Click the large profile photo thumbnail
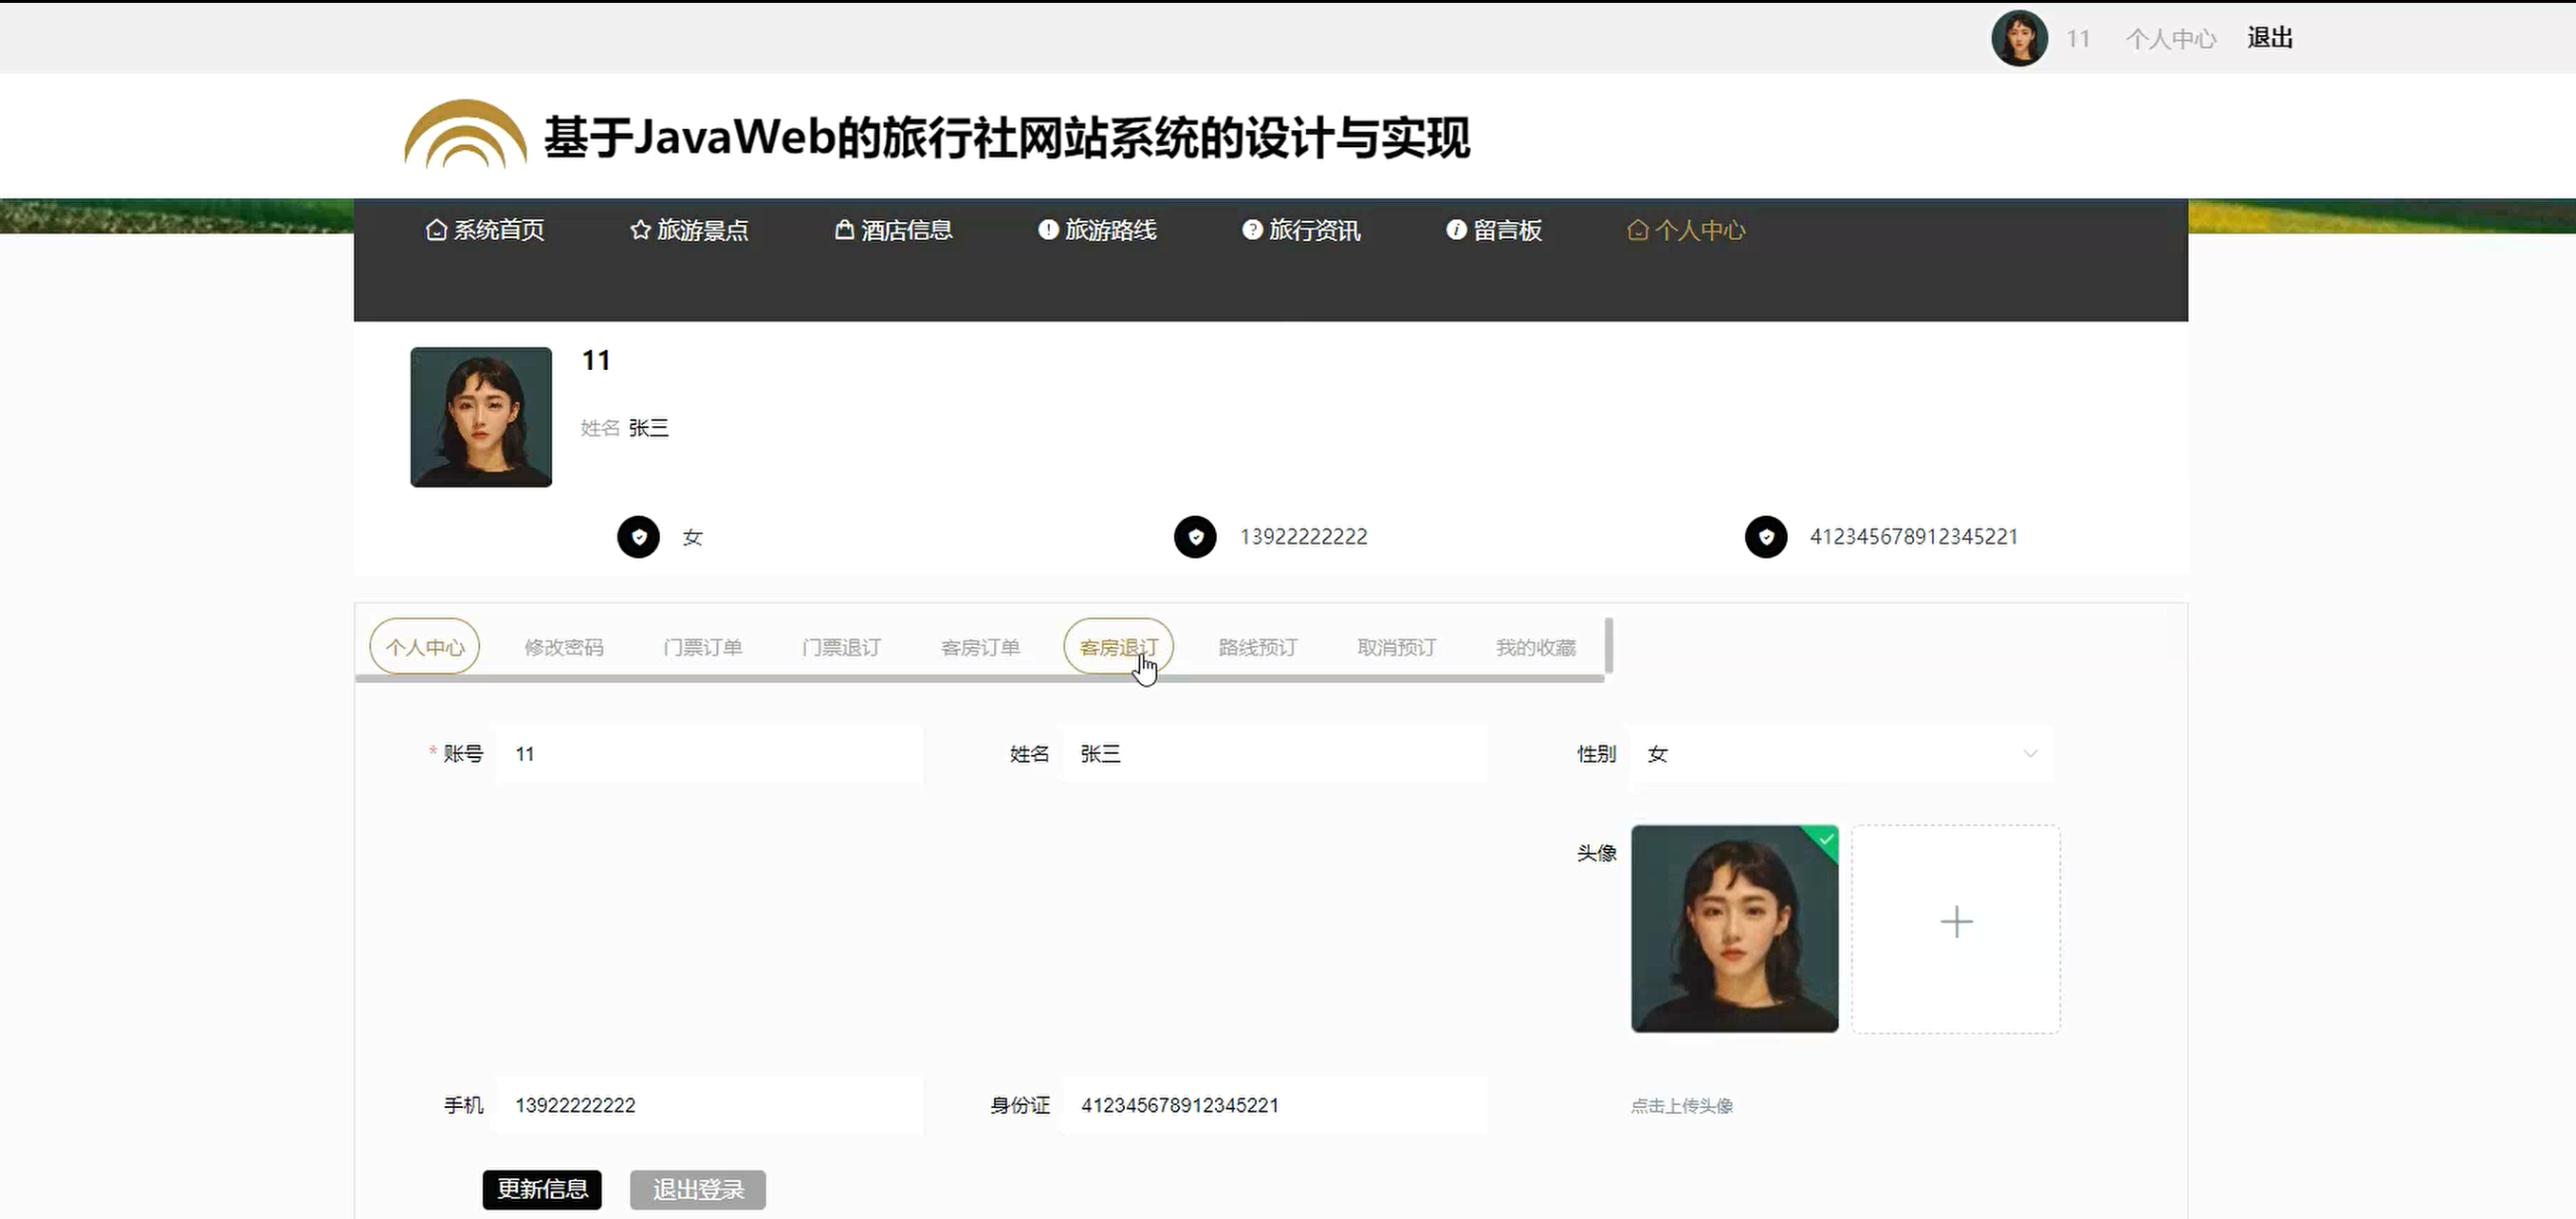 point(481,417)
